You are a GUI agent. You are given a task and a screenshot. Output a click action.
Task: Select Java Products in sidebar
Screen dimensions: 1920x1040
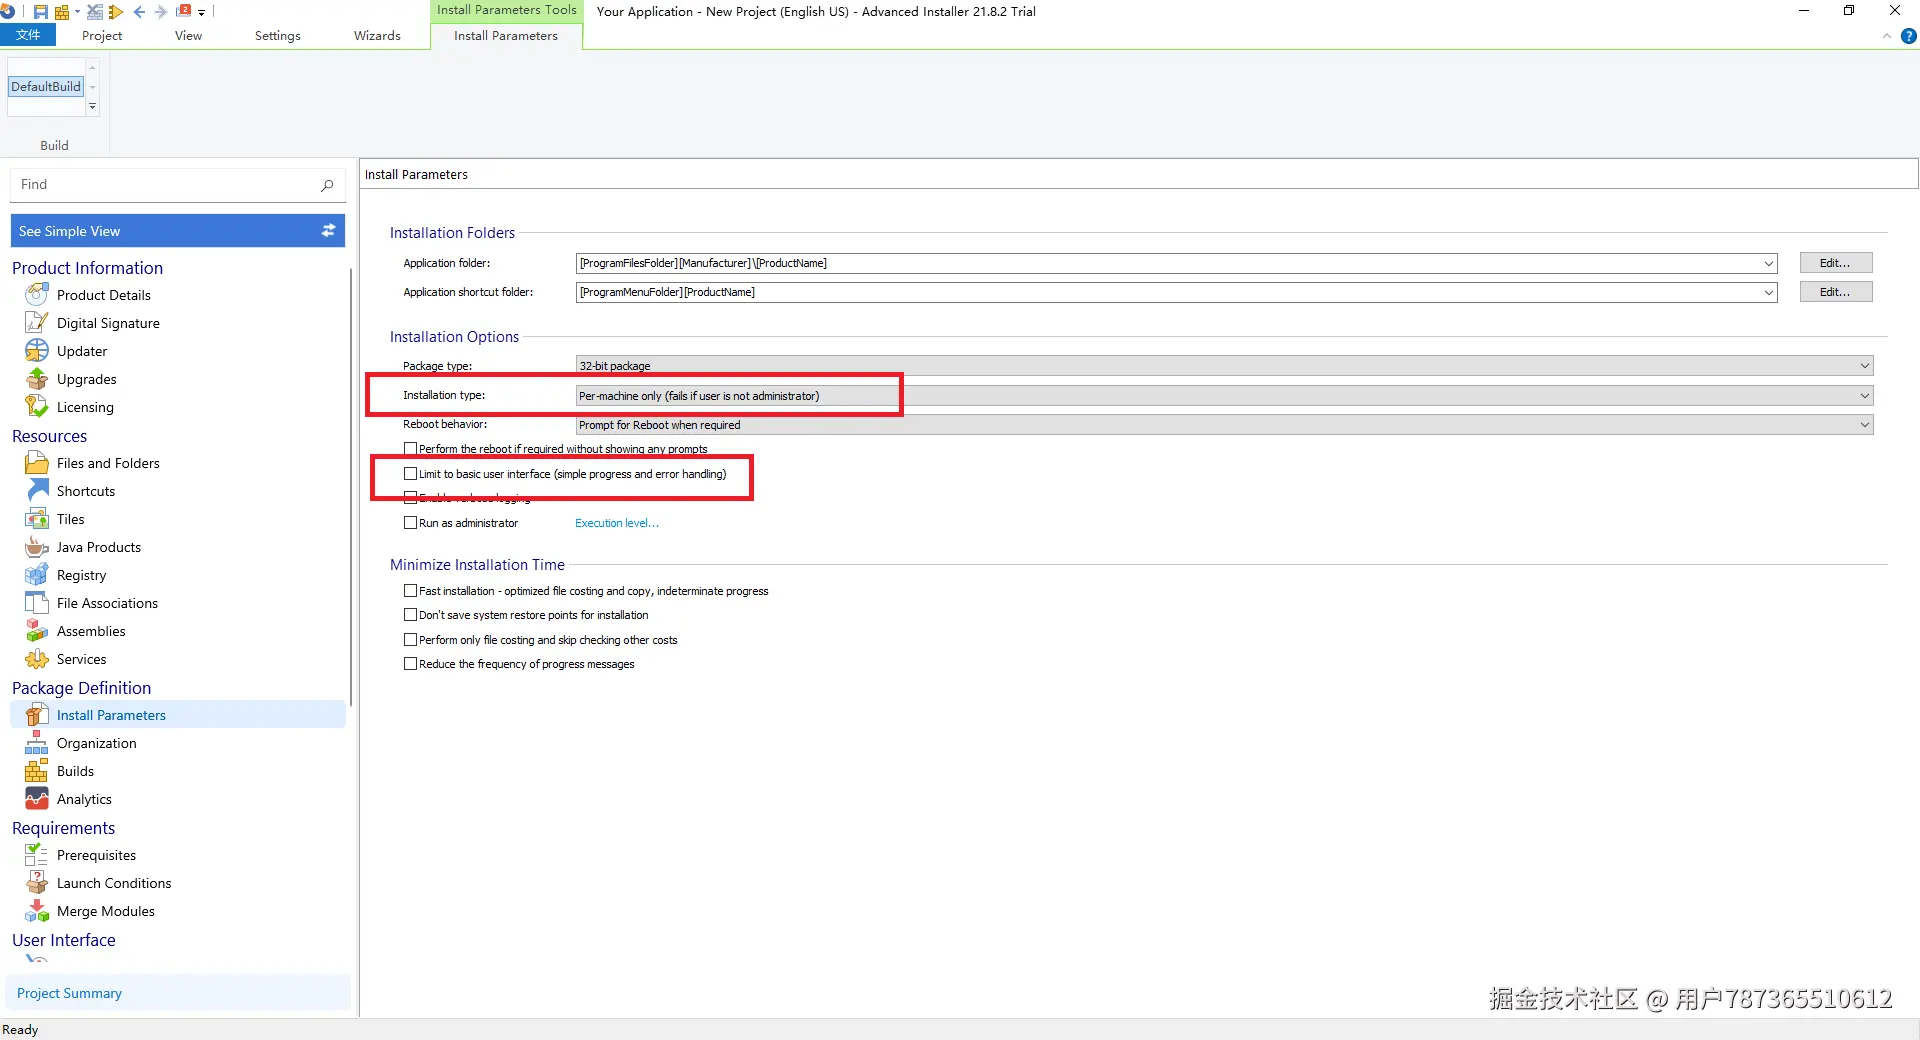click(99, 547)
